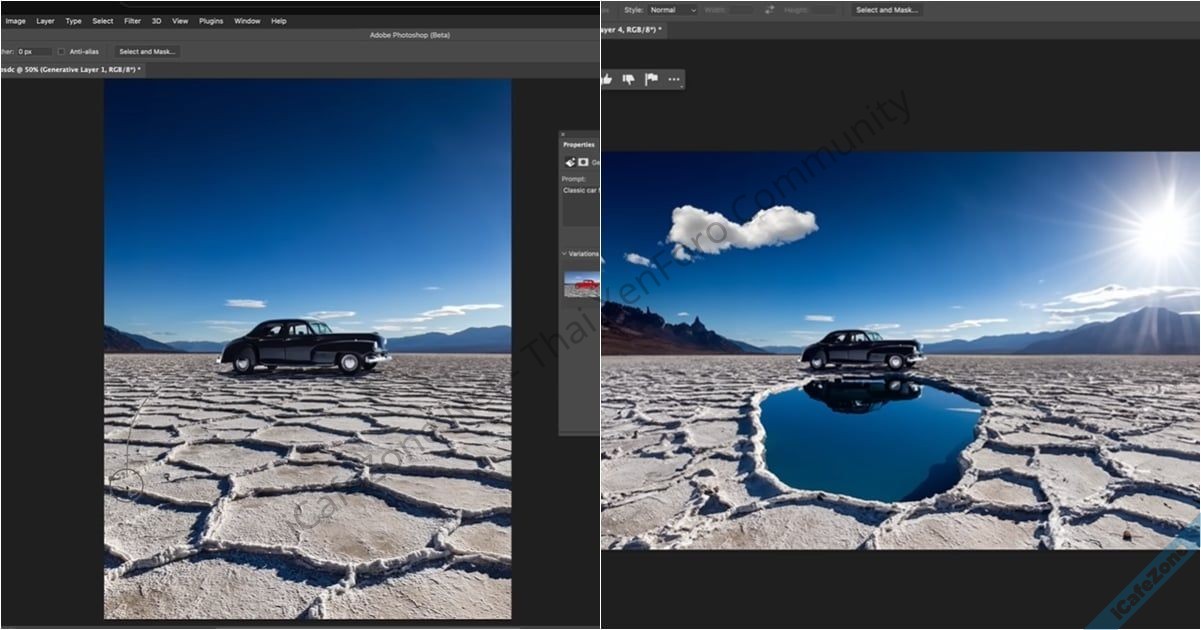Open the Window menu

pos(247,20)
